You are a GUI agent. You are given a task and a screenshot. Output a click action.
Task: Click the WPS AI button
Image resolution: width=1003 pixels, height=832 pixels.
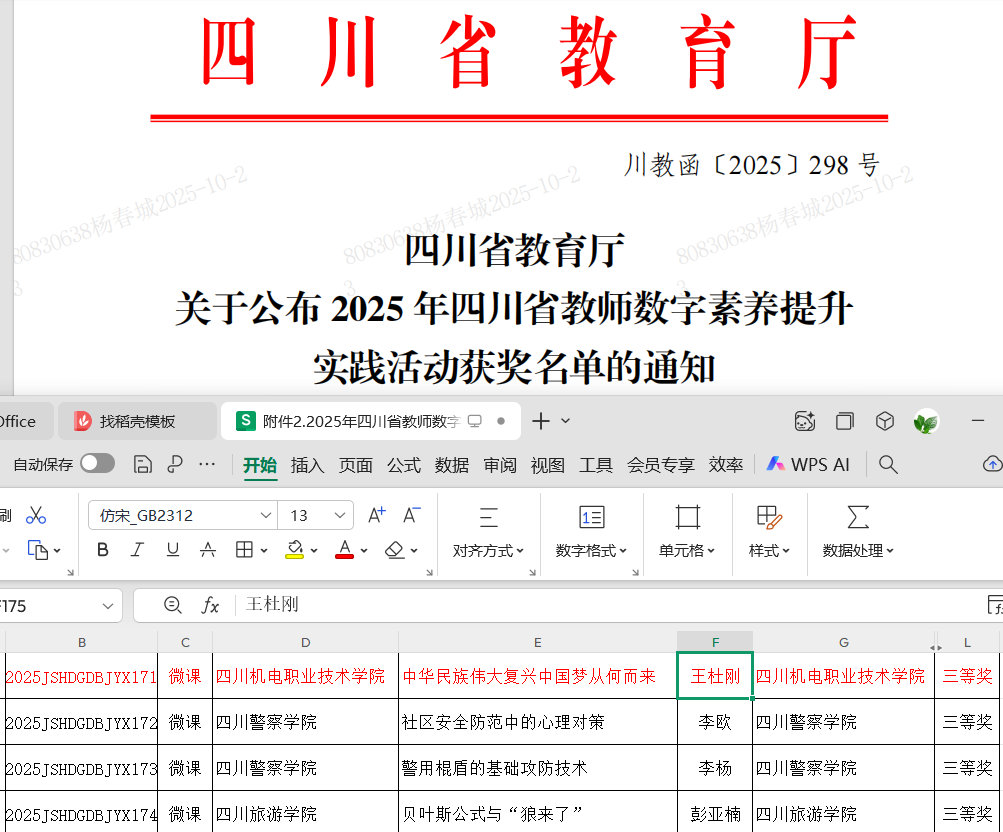pos(808,464)
